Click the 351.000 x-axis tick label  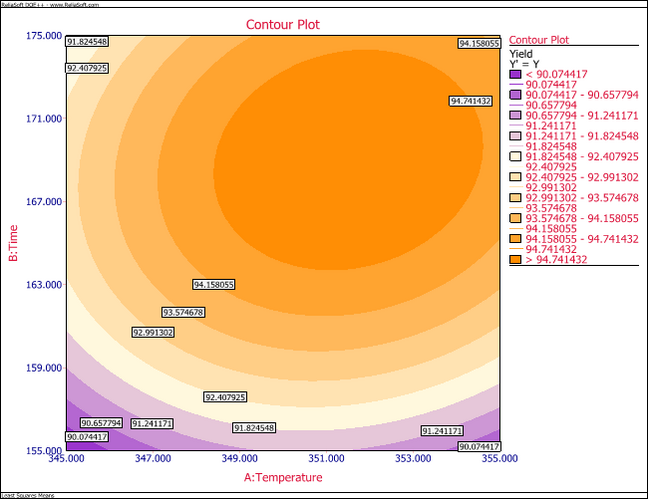326,458
